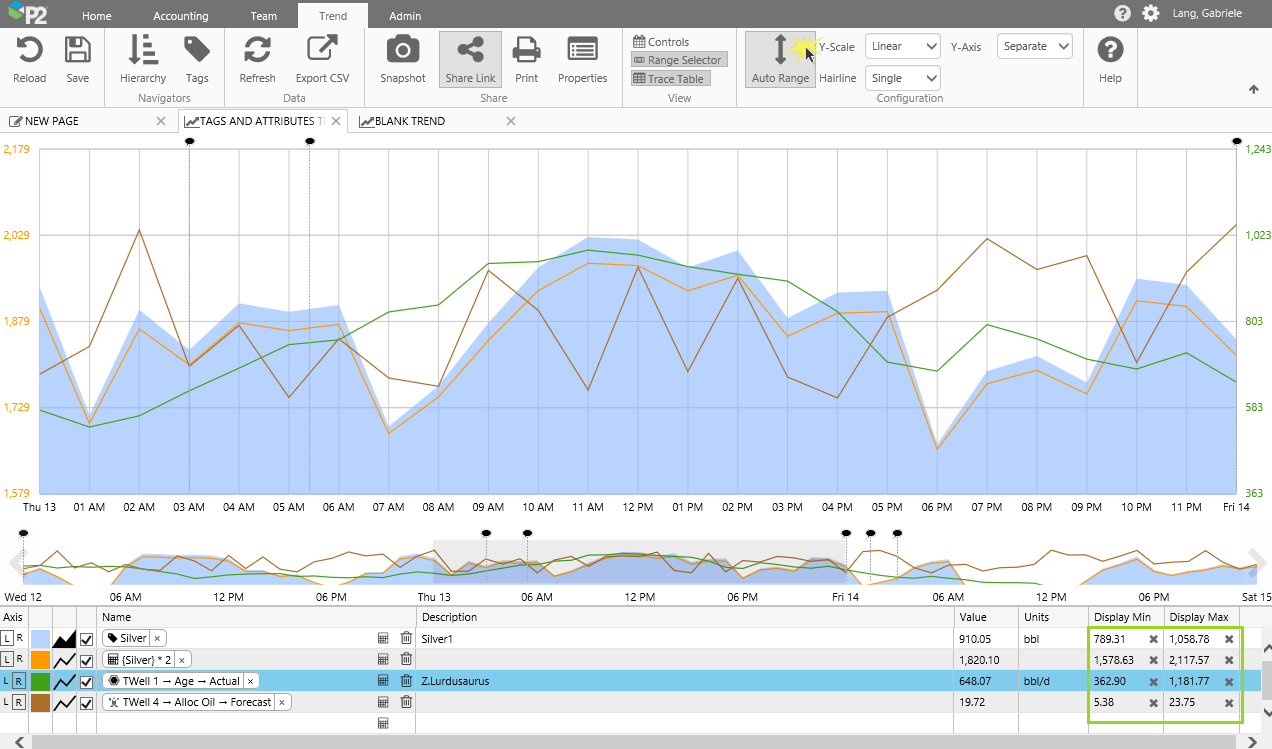Viewport: 1272px width, 749px height.
Task: Click the Snapshot camera icon
Action: (x=402, y=50)
